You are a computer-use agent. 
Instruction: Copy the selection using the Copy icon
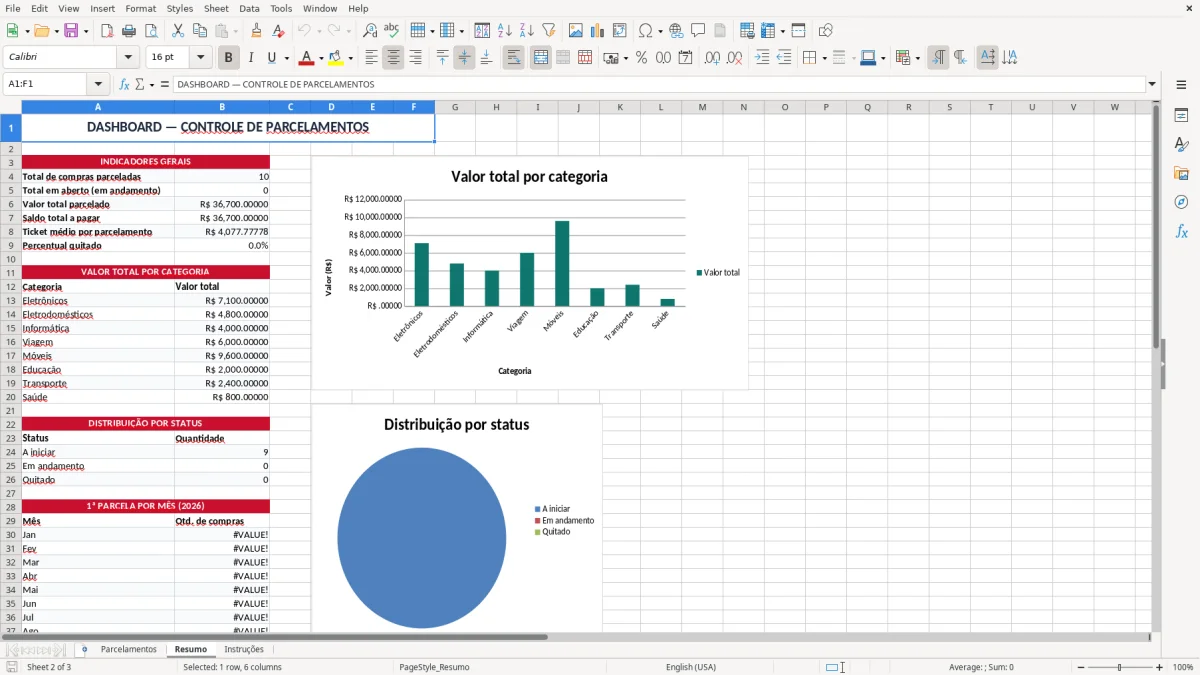(200, 31)
